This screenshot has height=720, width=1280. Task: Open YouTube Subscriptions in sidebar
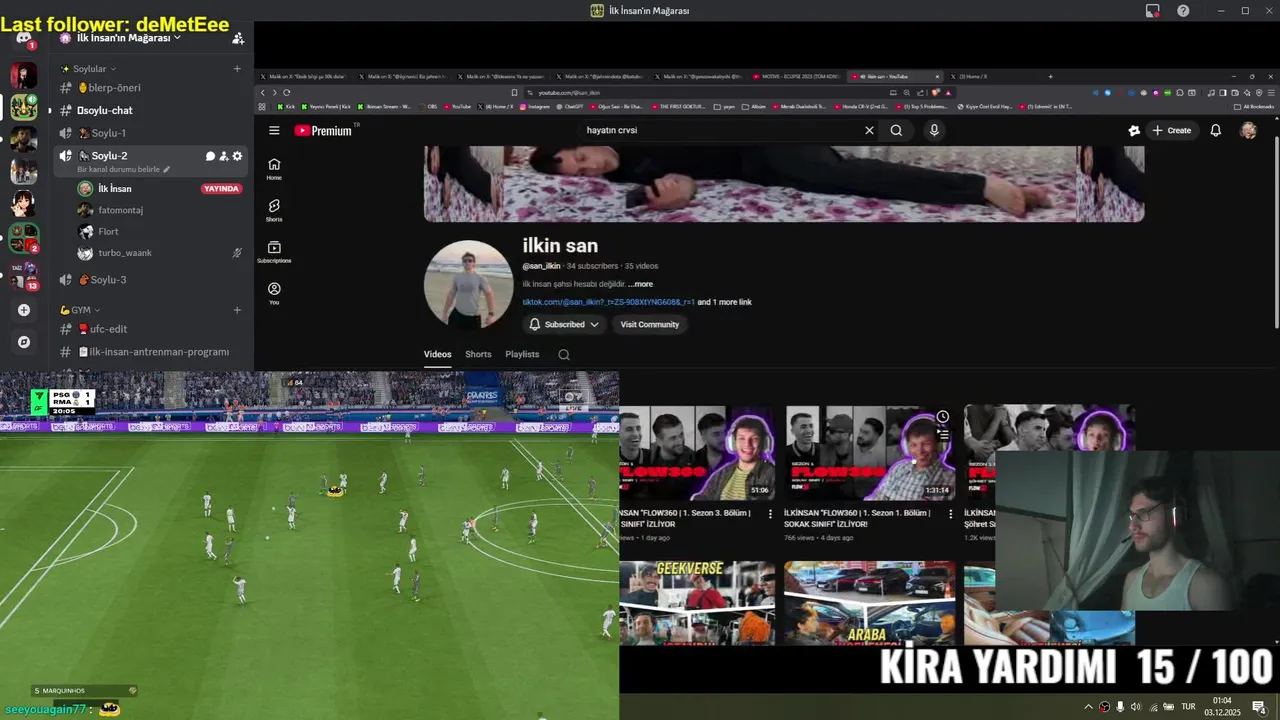pyautogui.click(x=274, y=252)
